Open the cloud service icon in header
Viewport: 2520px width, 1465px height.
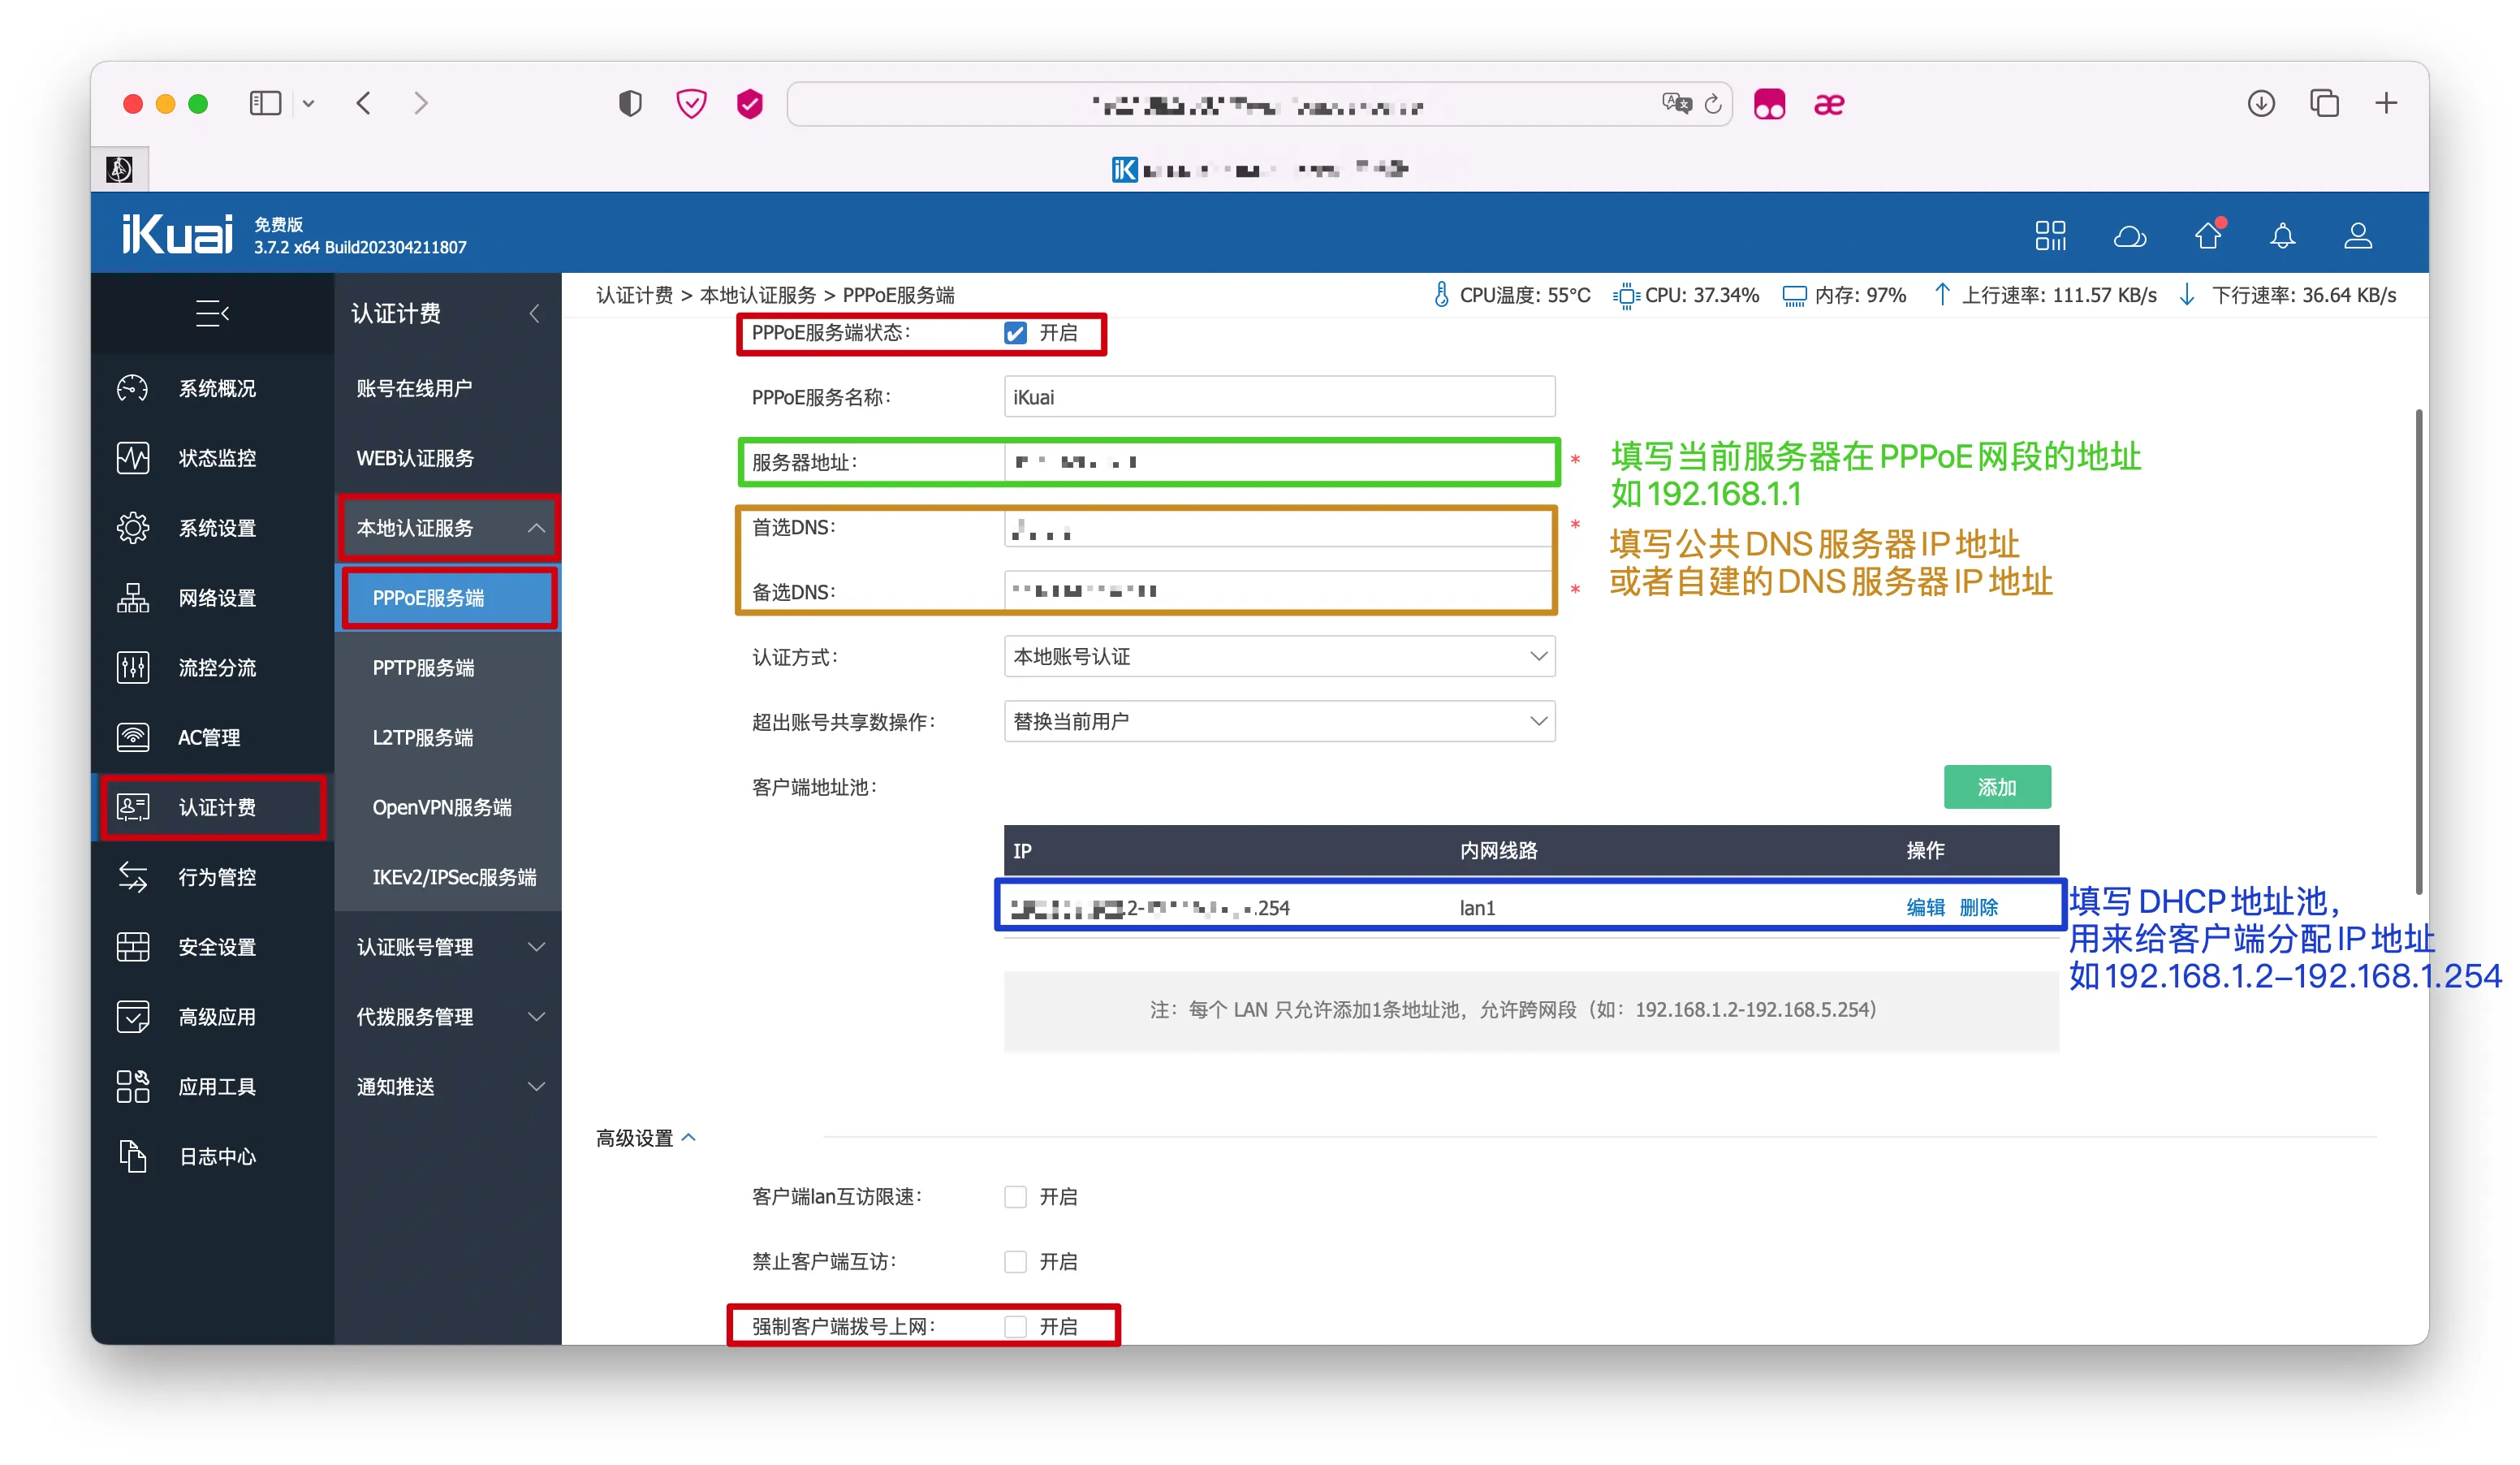click(x=2129, y=236)
